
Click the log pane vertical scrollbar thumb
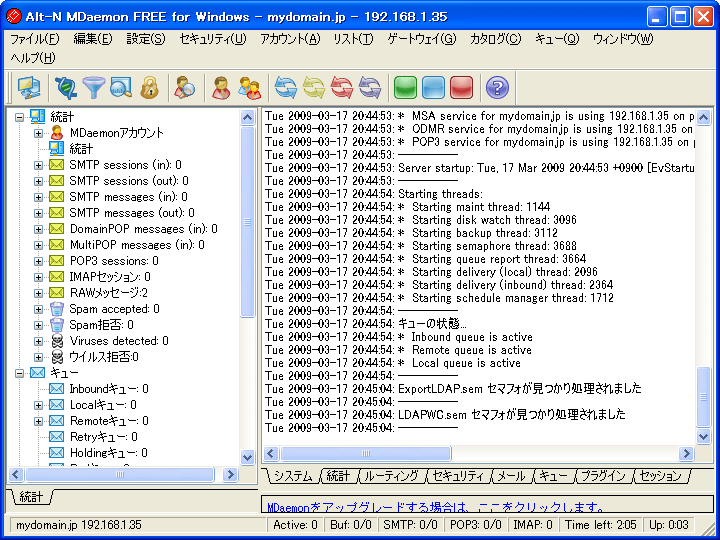[x=703, y=397]
